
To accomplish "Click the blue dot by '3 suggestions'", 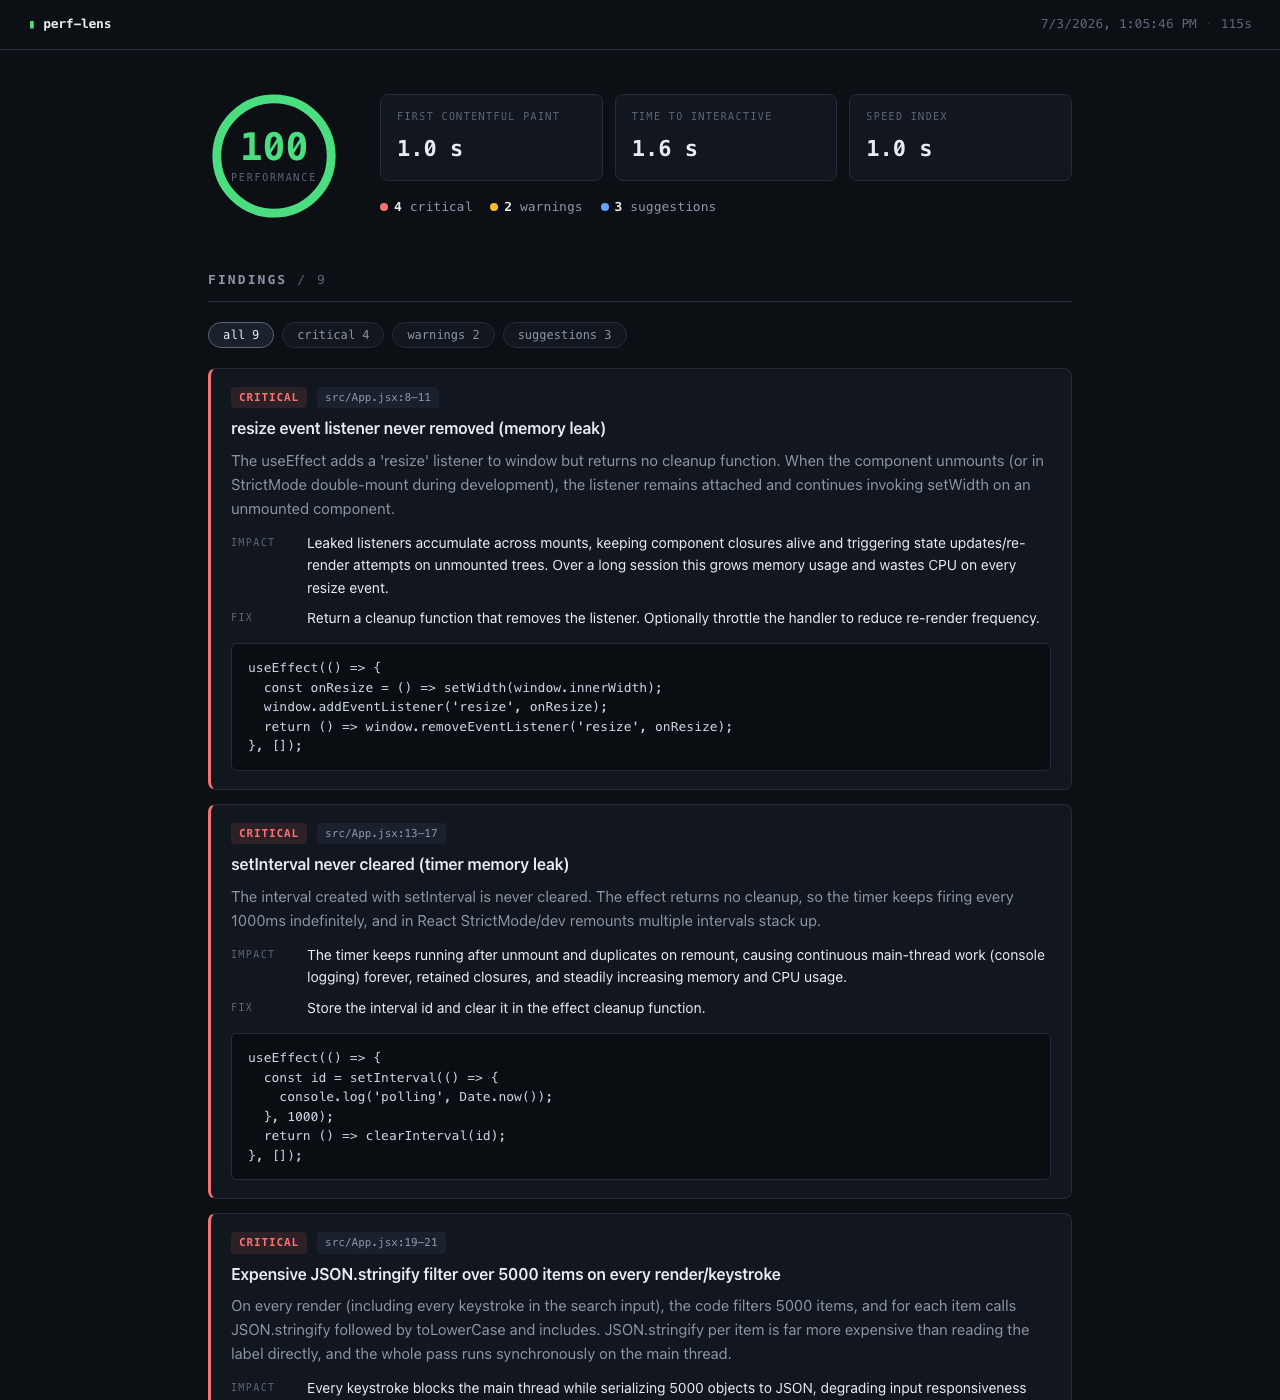I will click(605, 207).
